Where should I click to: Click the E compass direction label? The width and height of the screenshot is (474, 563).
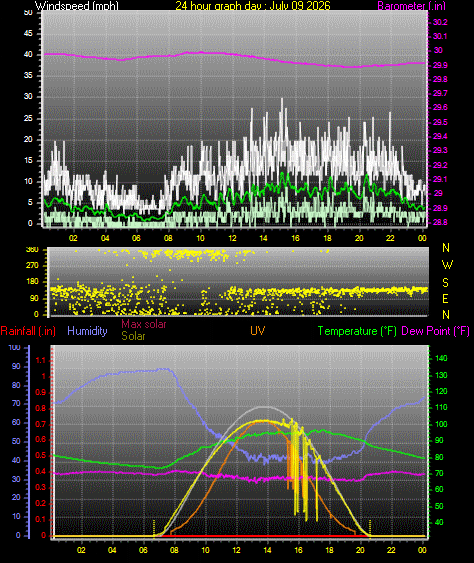pos(445,298)
